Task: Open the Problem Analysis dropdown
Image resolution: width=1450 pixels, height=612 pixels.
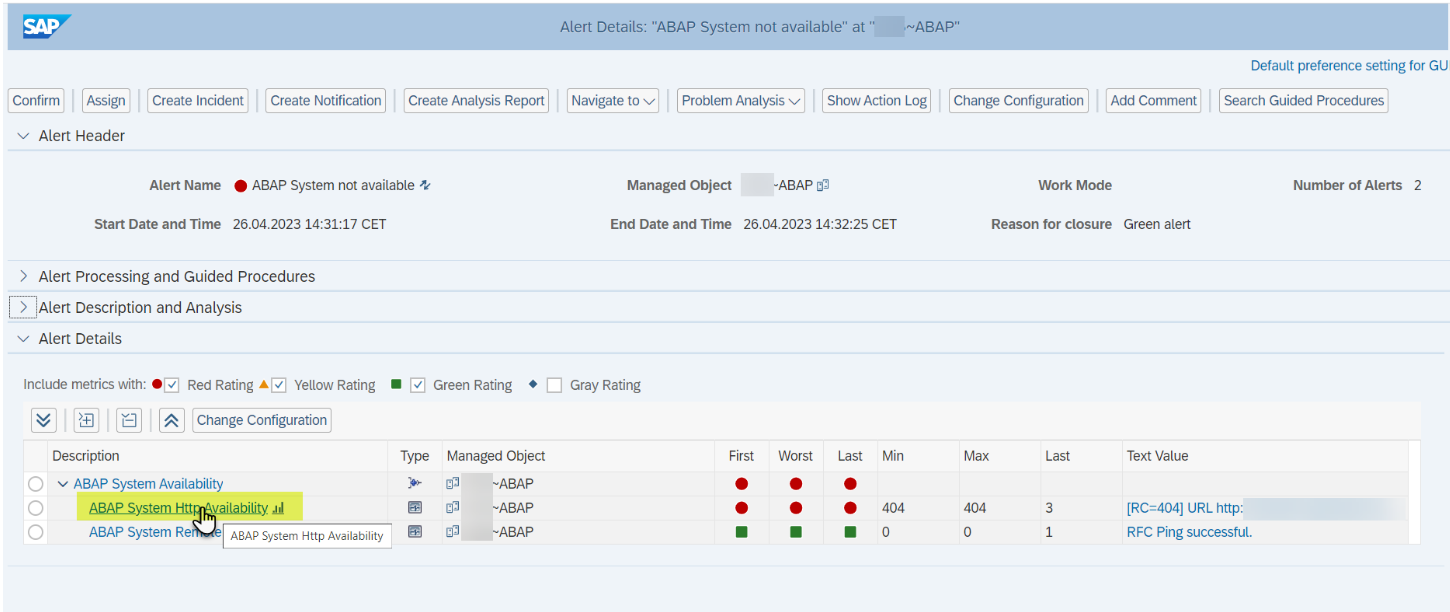Action: point(742,100)
